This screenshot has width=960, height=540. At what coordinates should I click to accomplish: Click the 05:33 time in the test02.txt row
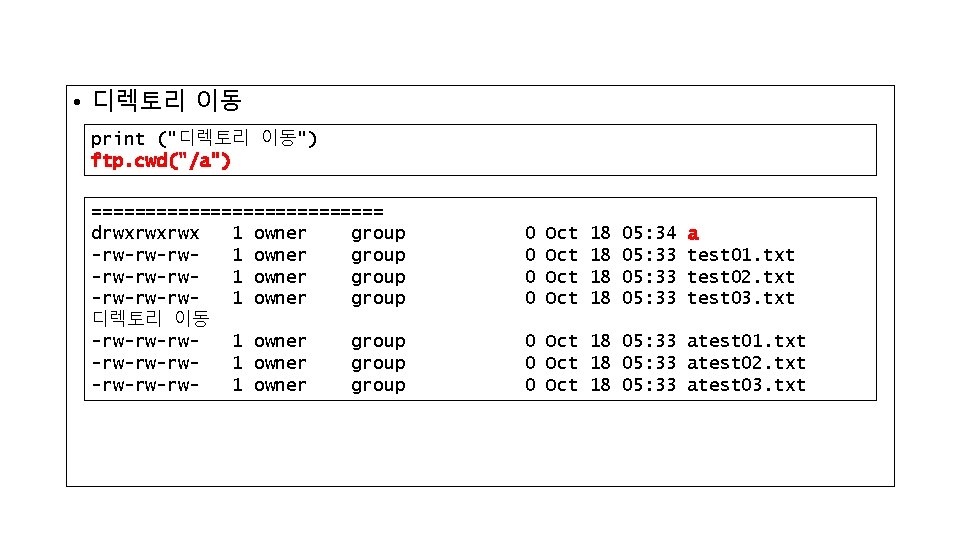649,277
